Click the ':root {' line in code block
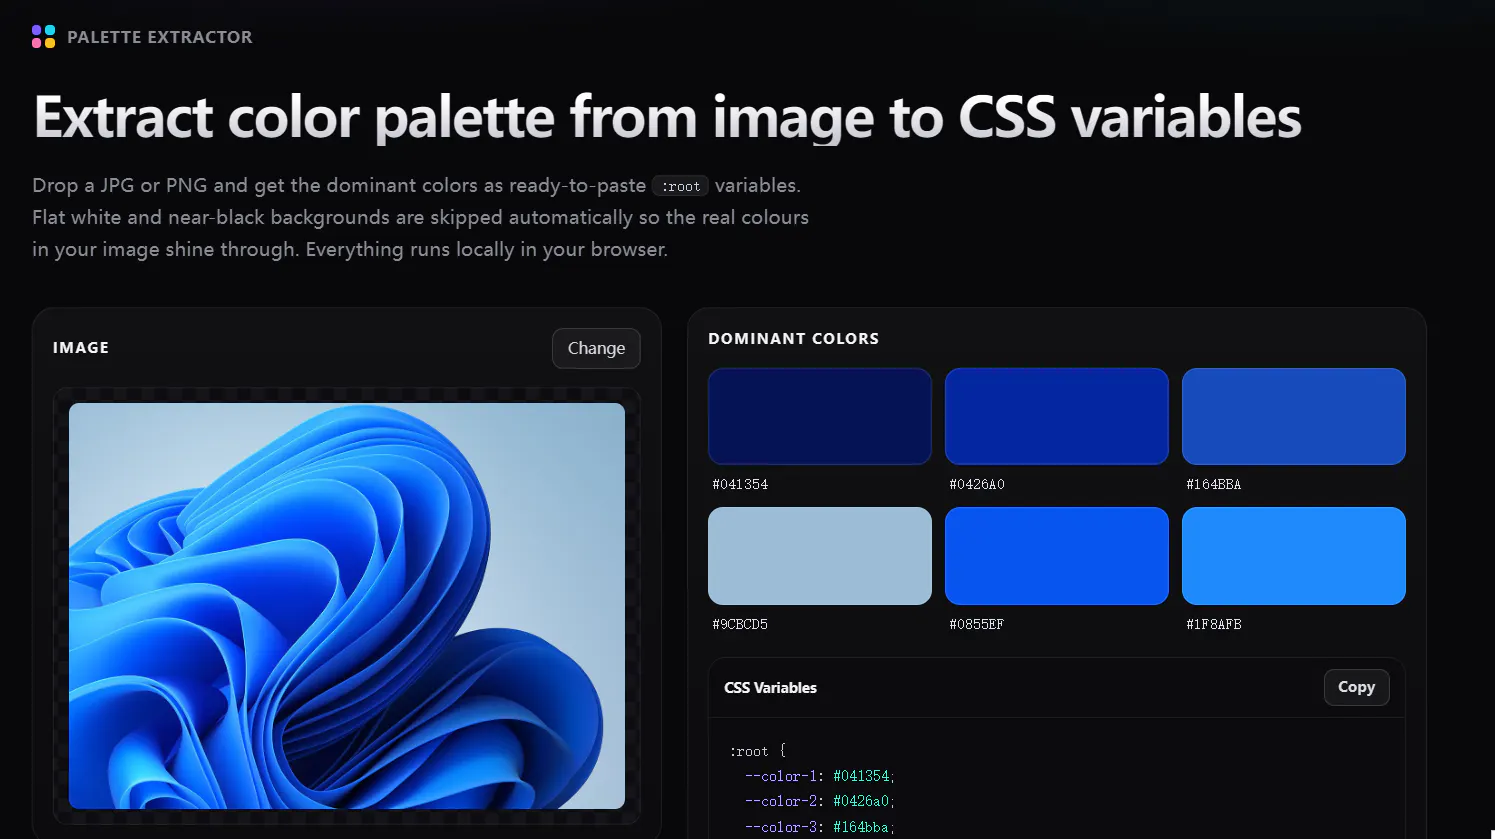The height and width of the screenshot is (839, 1495). pyautogui.click(x=758, y=751)
